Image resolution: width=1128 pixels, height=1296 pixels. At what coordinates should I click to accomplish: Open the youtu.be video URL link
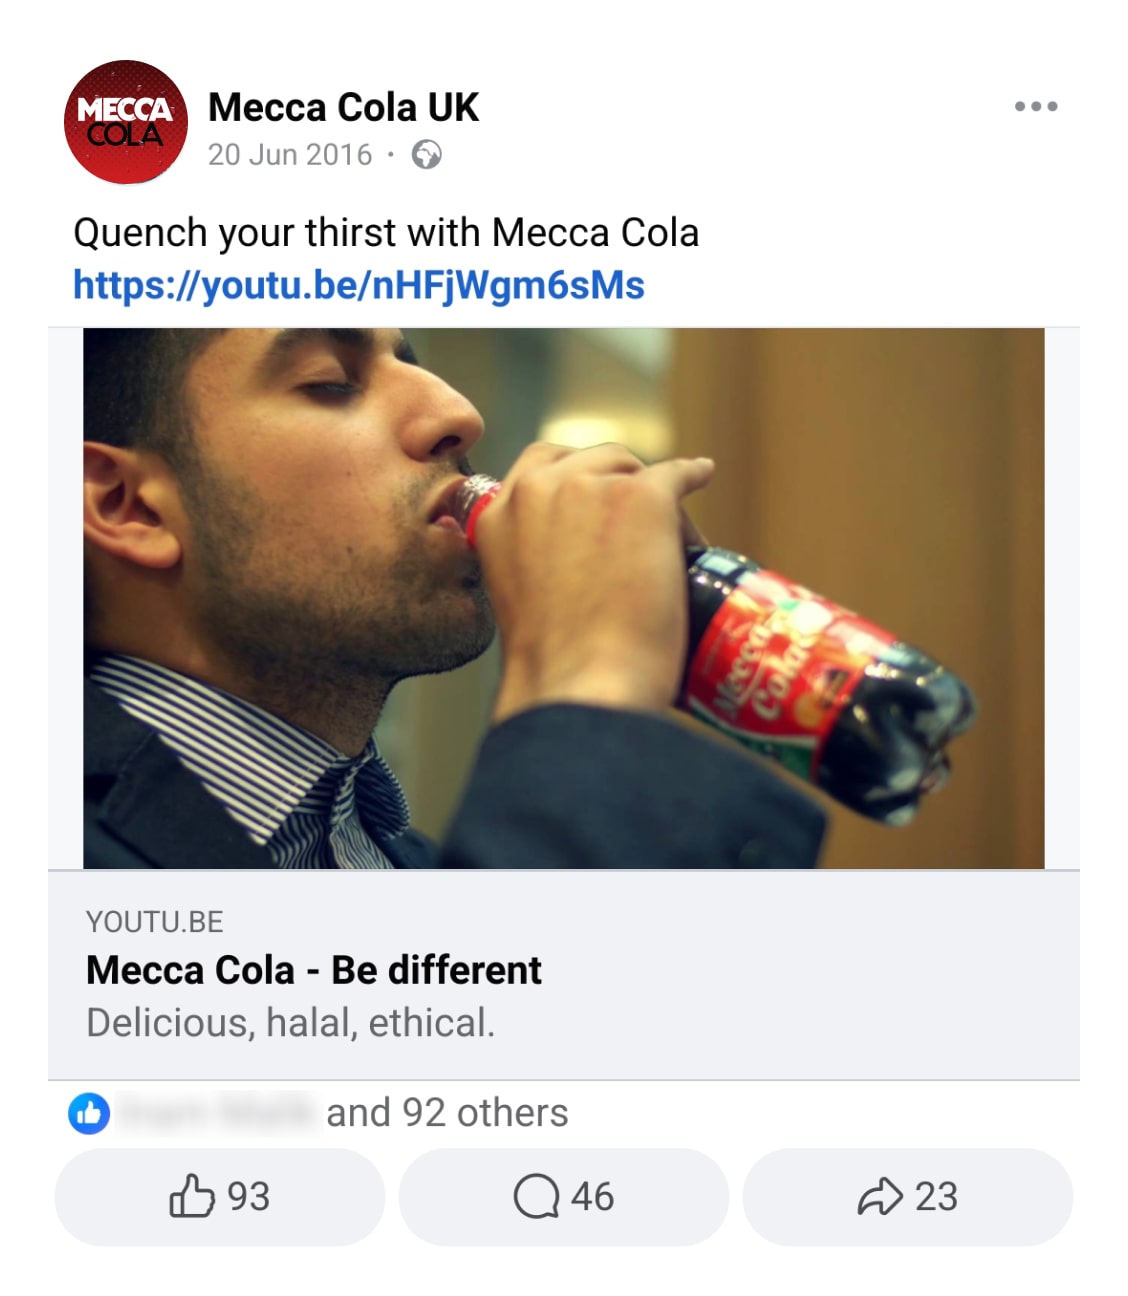pos(358,285)
